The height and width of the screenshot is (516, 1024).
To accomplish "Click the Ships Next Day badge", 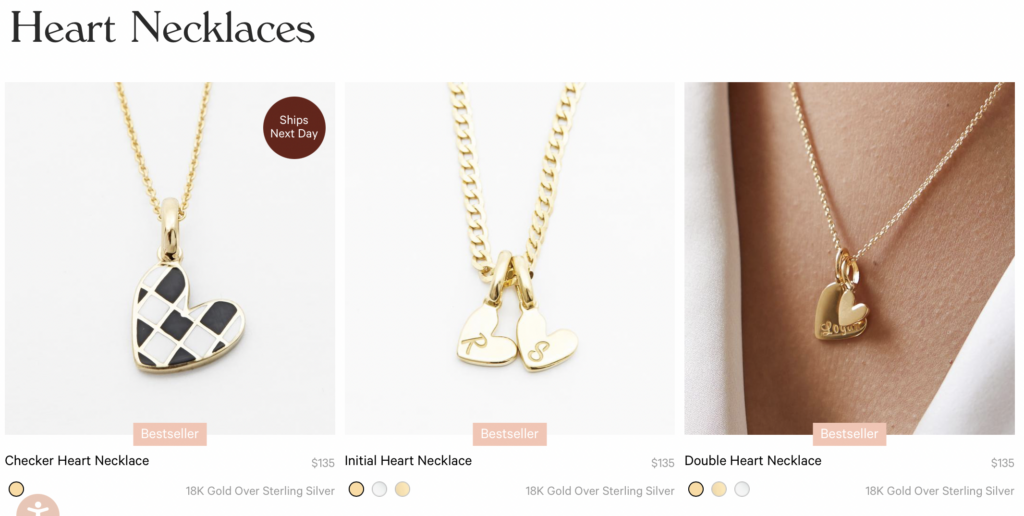I will point(294,127).
